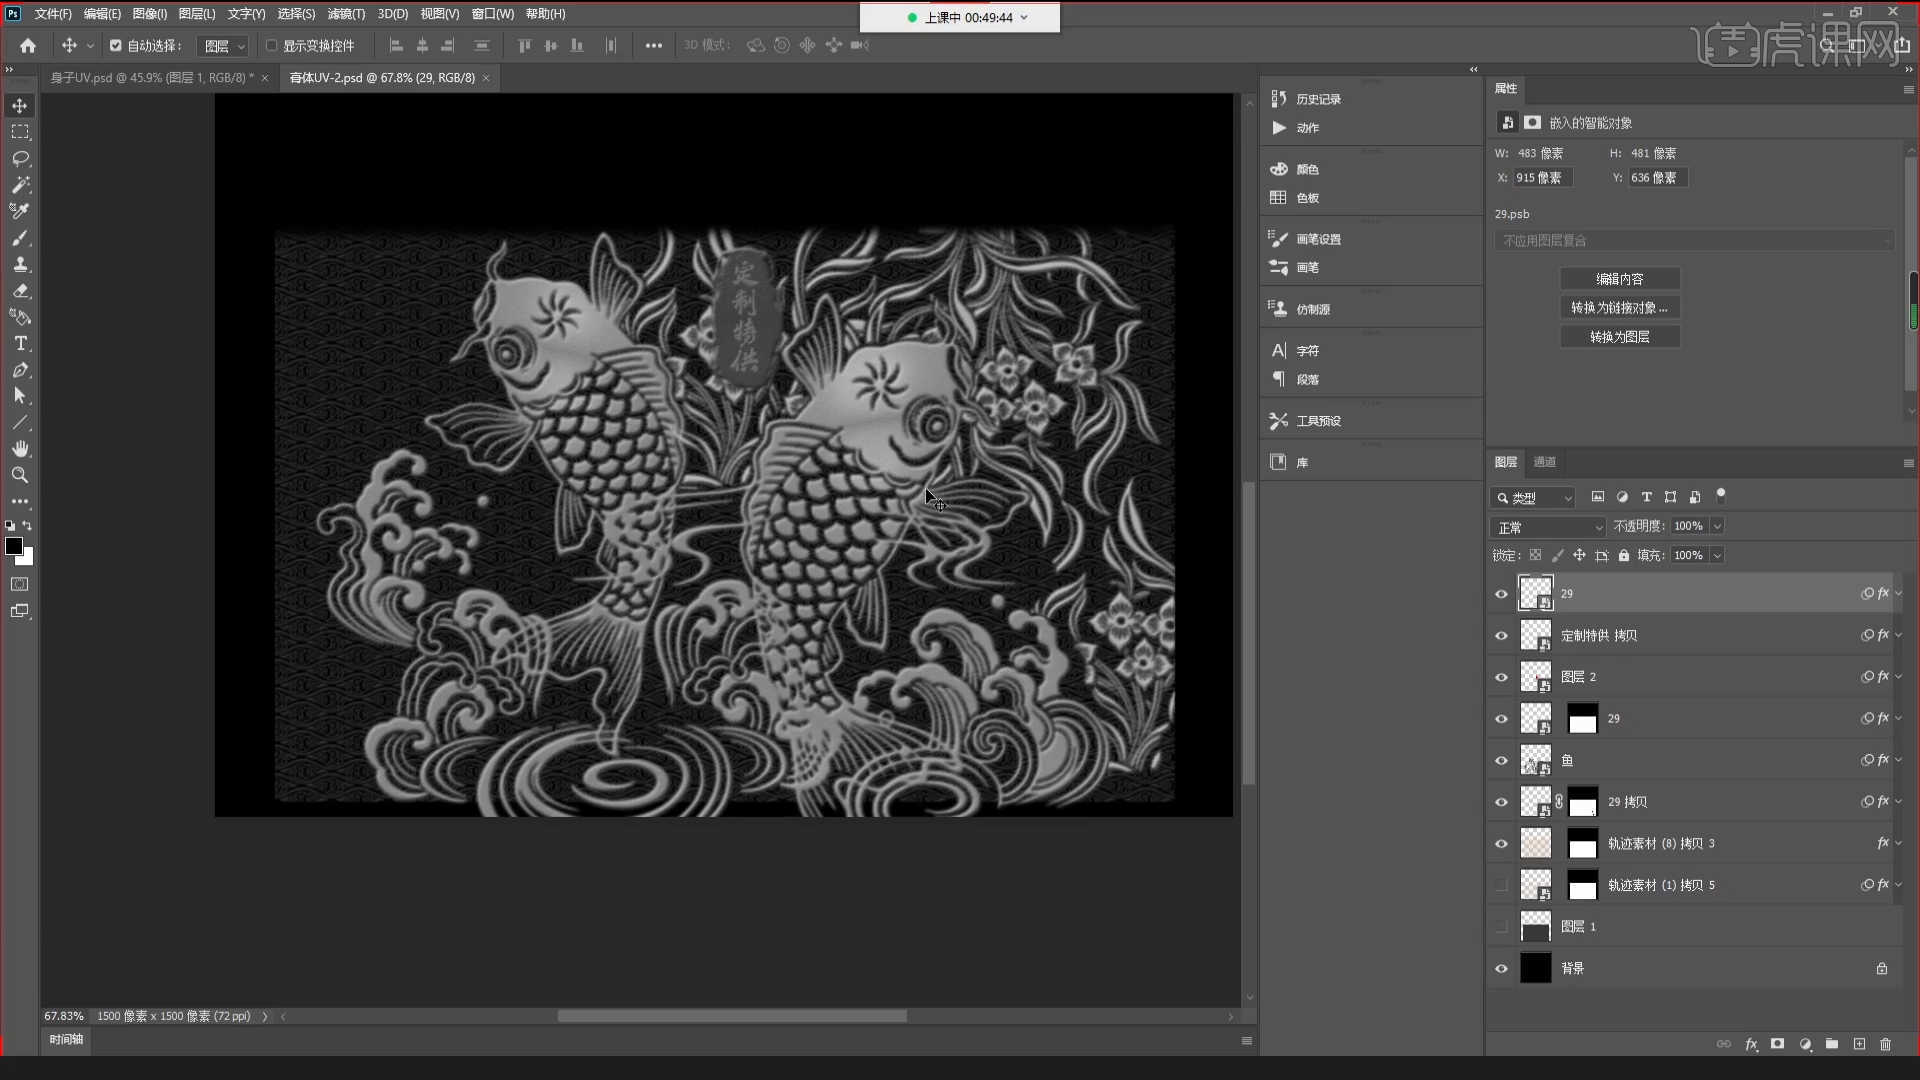Screen dimensions: 1920x1080
Task: Click the create new layer icon
Action: click(1859, 1044)
